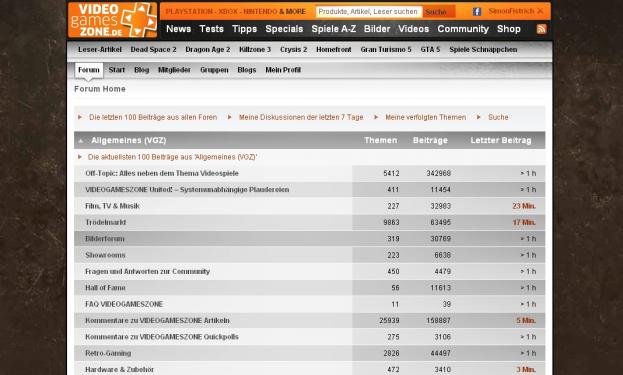Select the Start tab
Viewport: 623px width, 375px height.
tap(117, 70)
